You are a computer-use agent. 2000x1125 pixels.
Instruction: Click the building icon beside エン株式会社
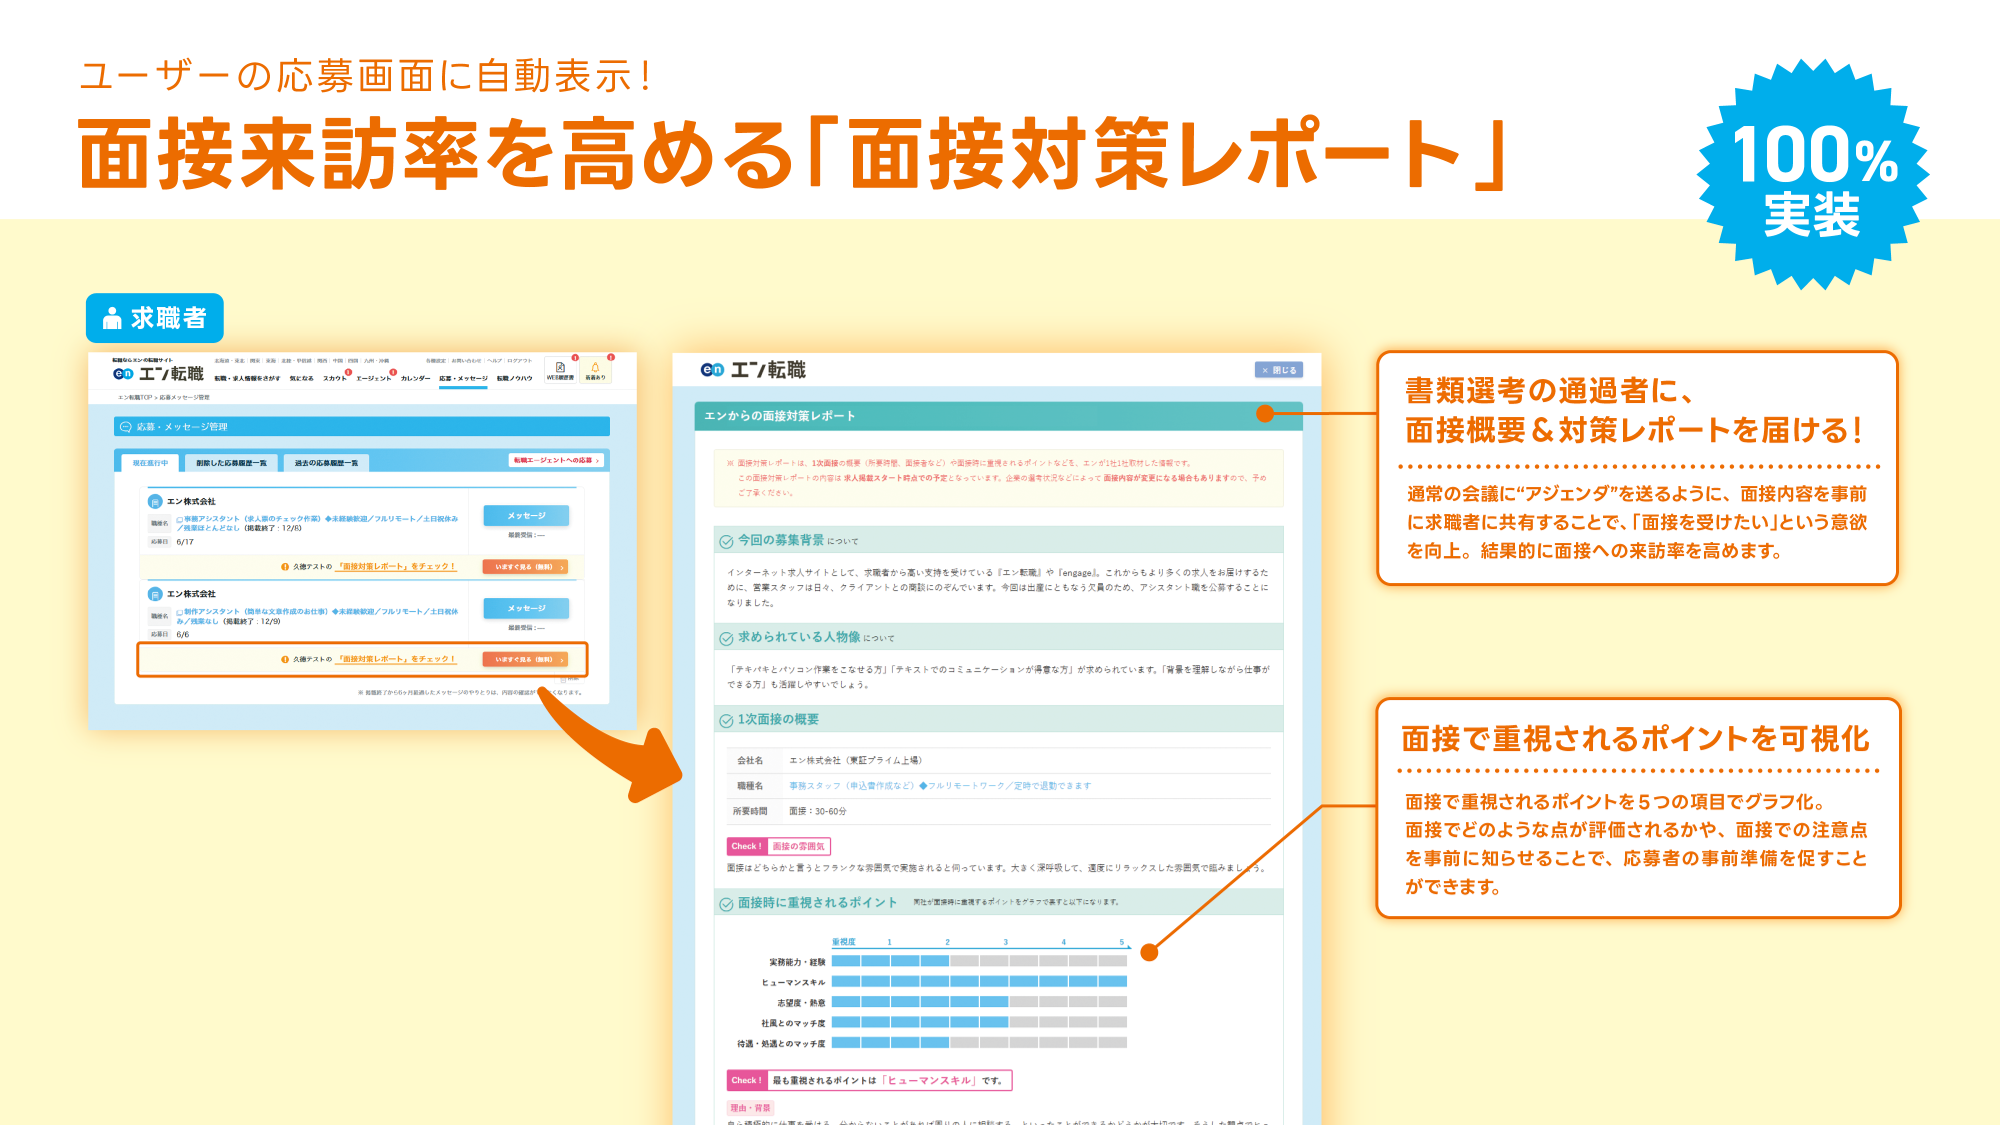(x=153, y=501)
